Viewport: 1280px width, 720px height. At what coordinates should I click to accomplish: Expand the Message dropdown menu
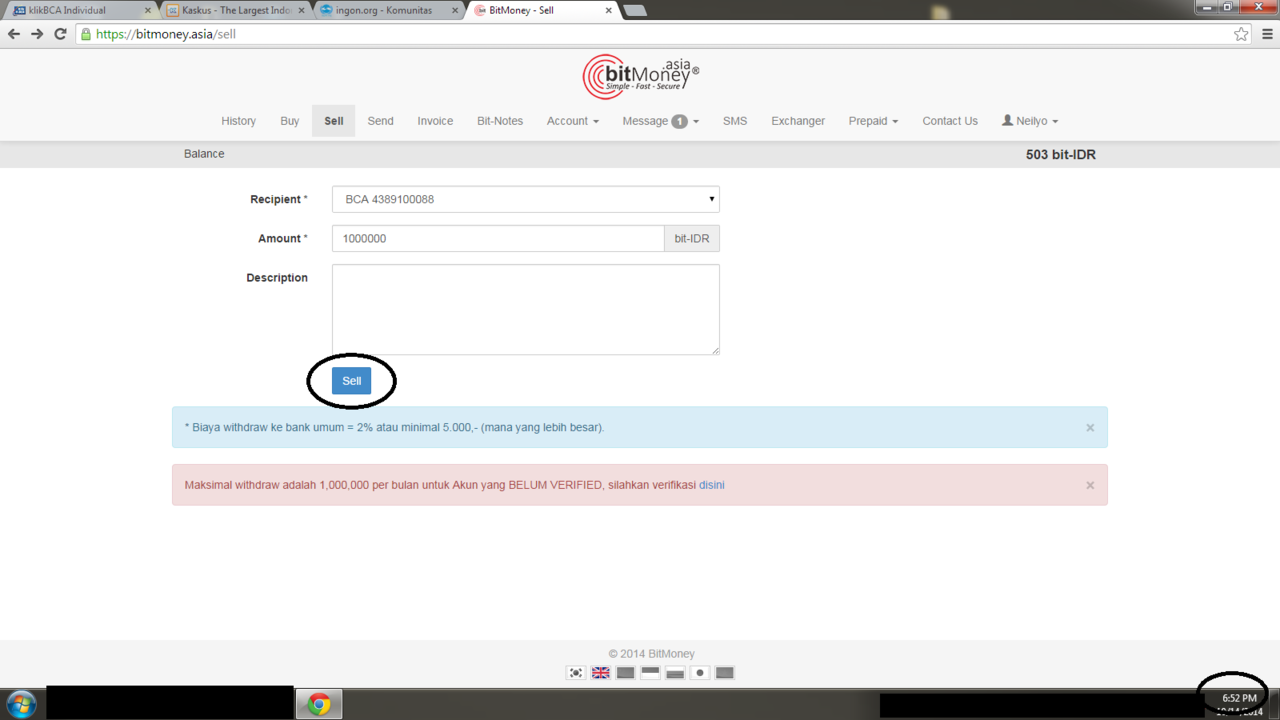coord(660,121)
